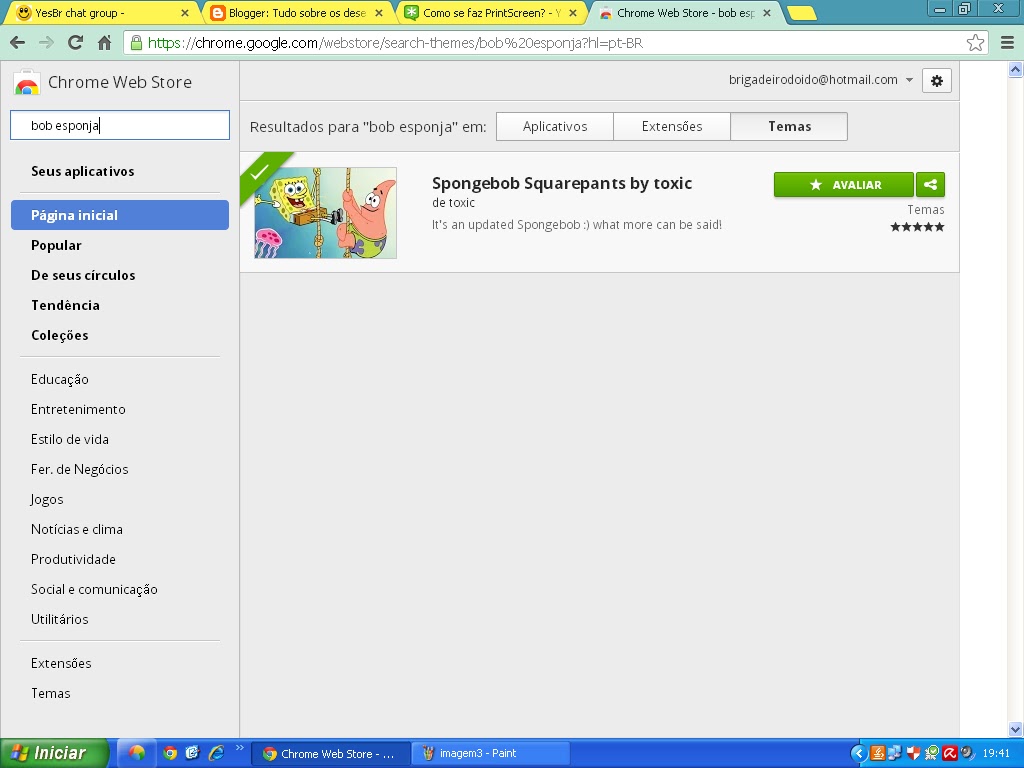
Task: Open the browser home page icon
Action: [104, 43]
